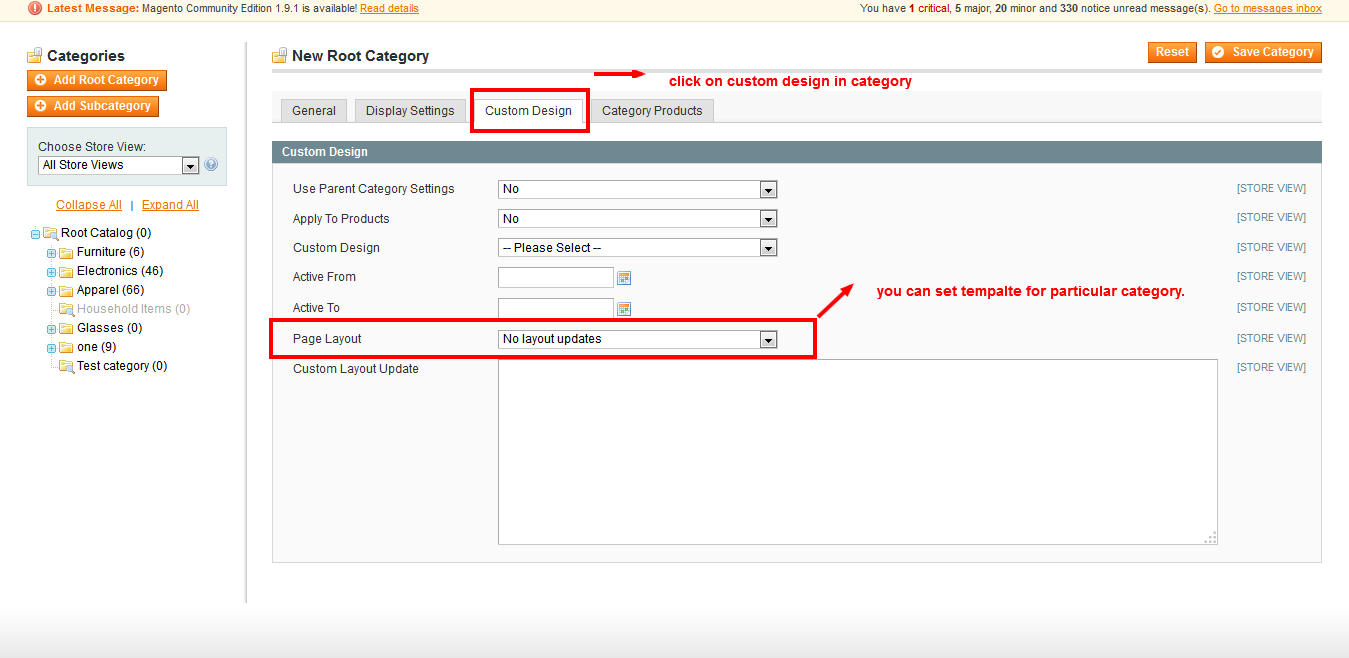1349x658 pixels.
Task: Select Glasses (0) category
Action: click(109, 328)
